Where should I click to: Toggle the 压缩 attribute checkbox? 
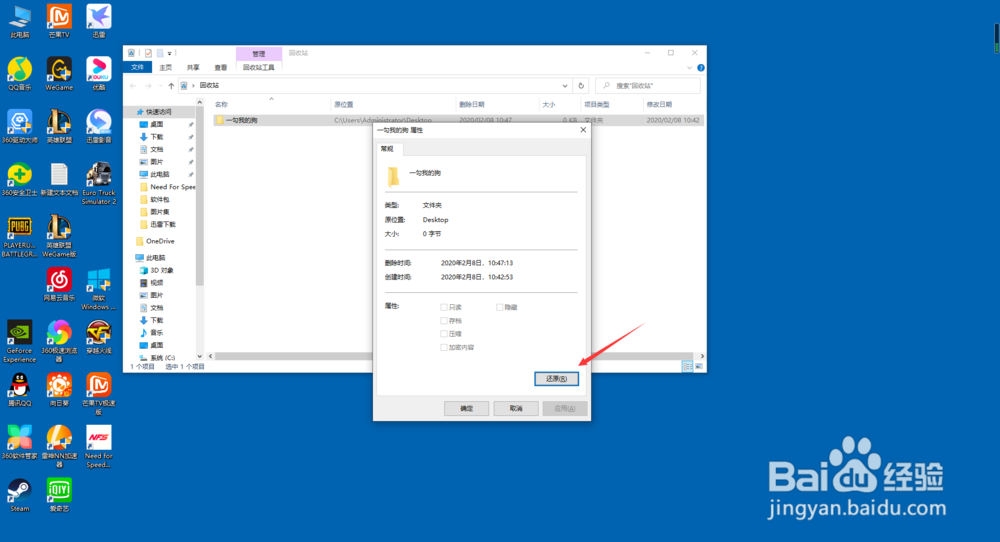(x=444, y=334)
